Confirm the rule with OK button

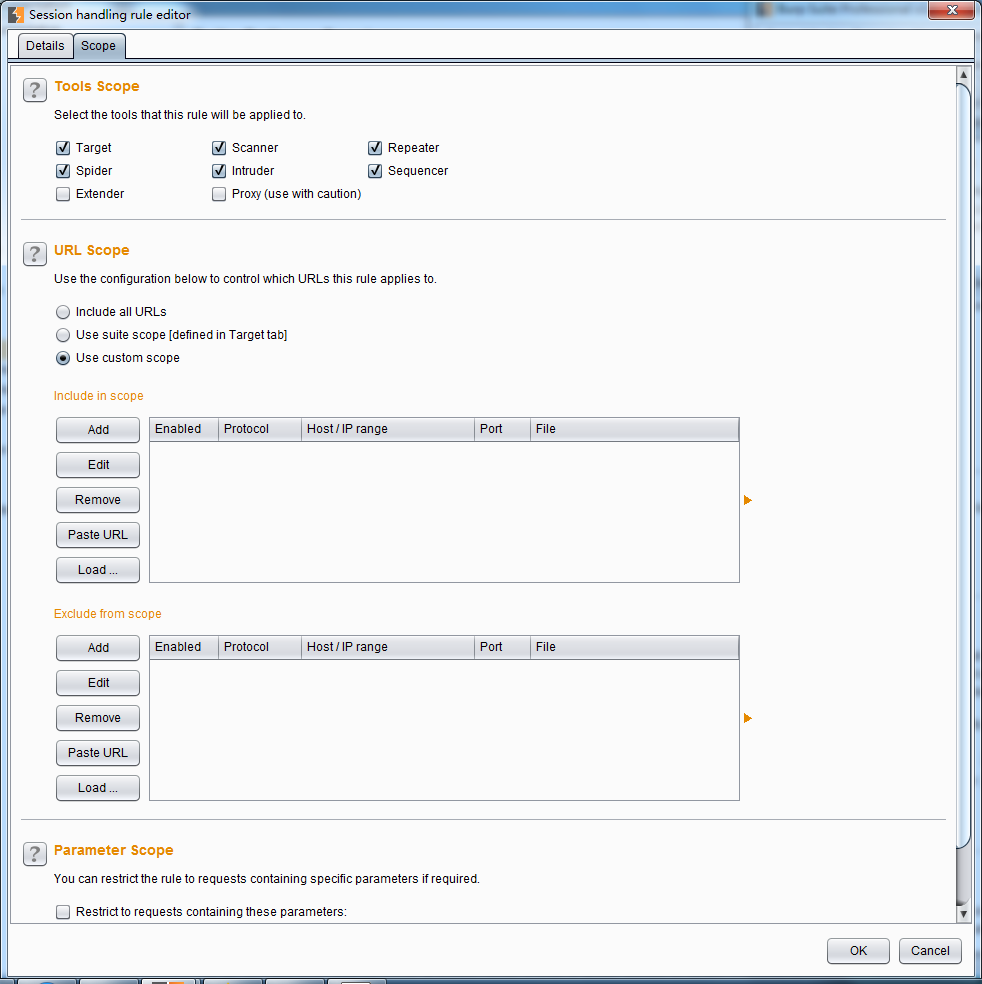(x=858, y=951)
